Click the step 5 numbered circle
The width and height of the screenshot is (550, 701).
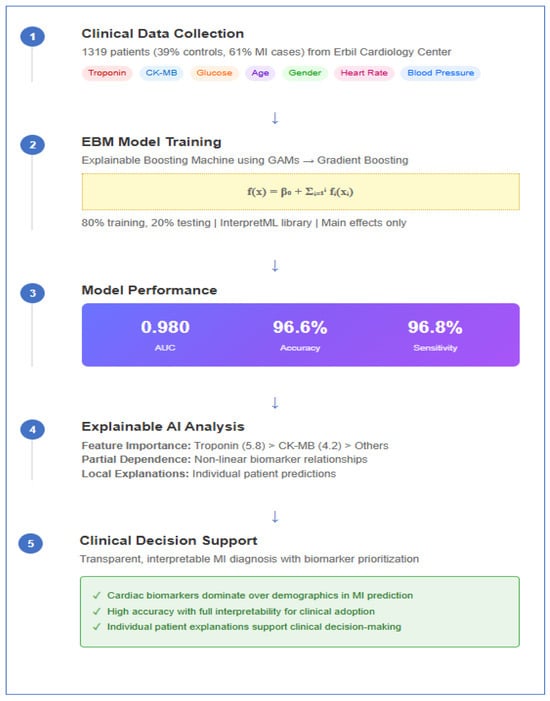(30, 544)
